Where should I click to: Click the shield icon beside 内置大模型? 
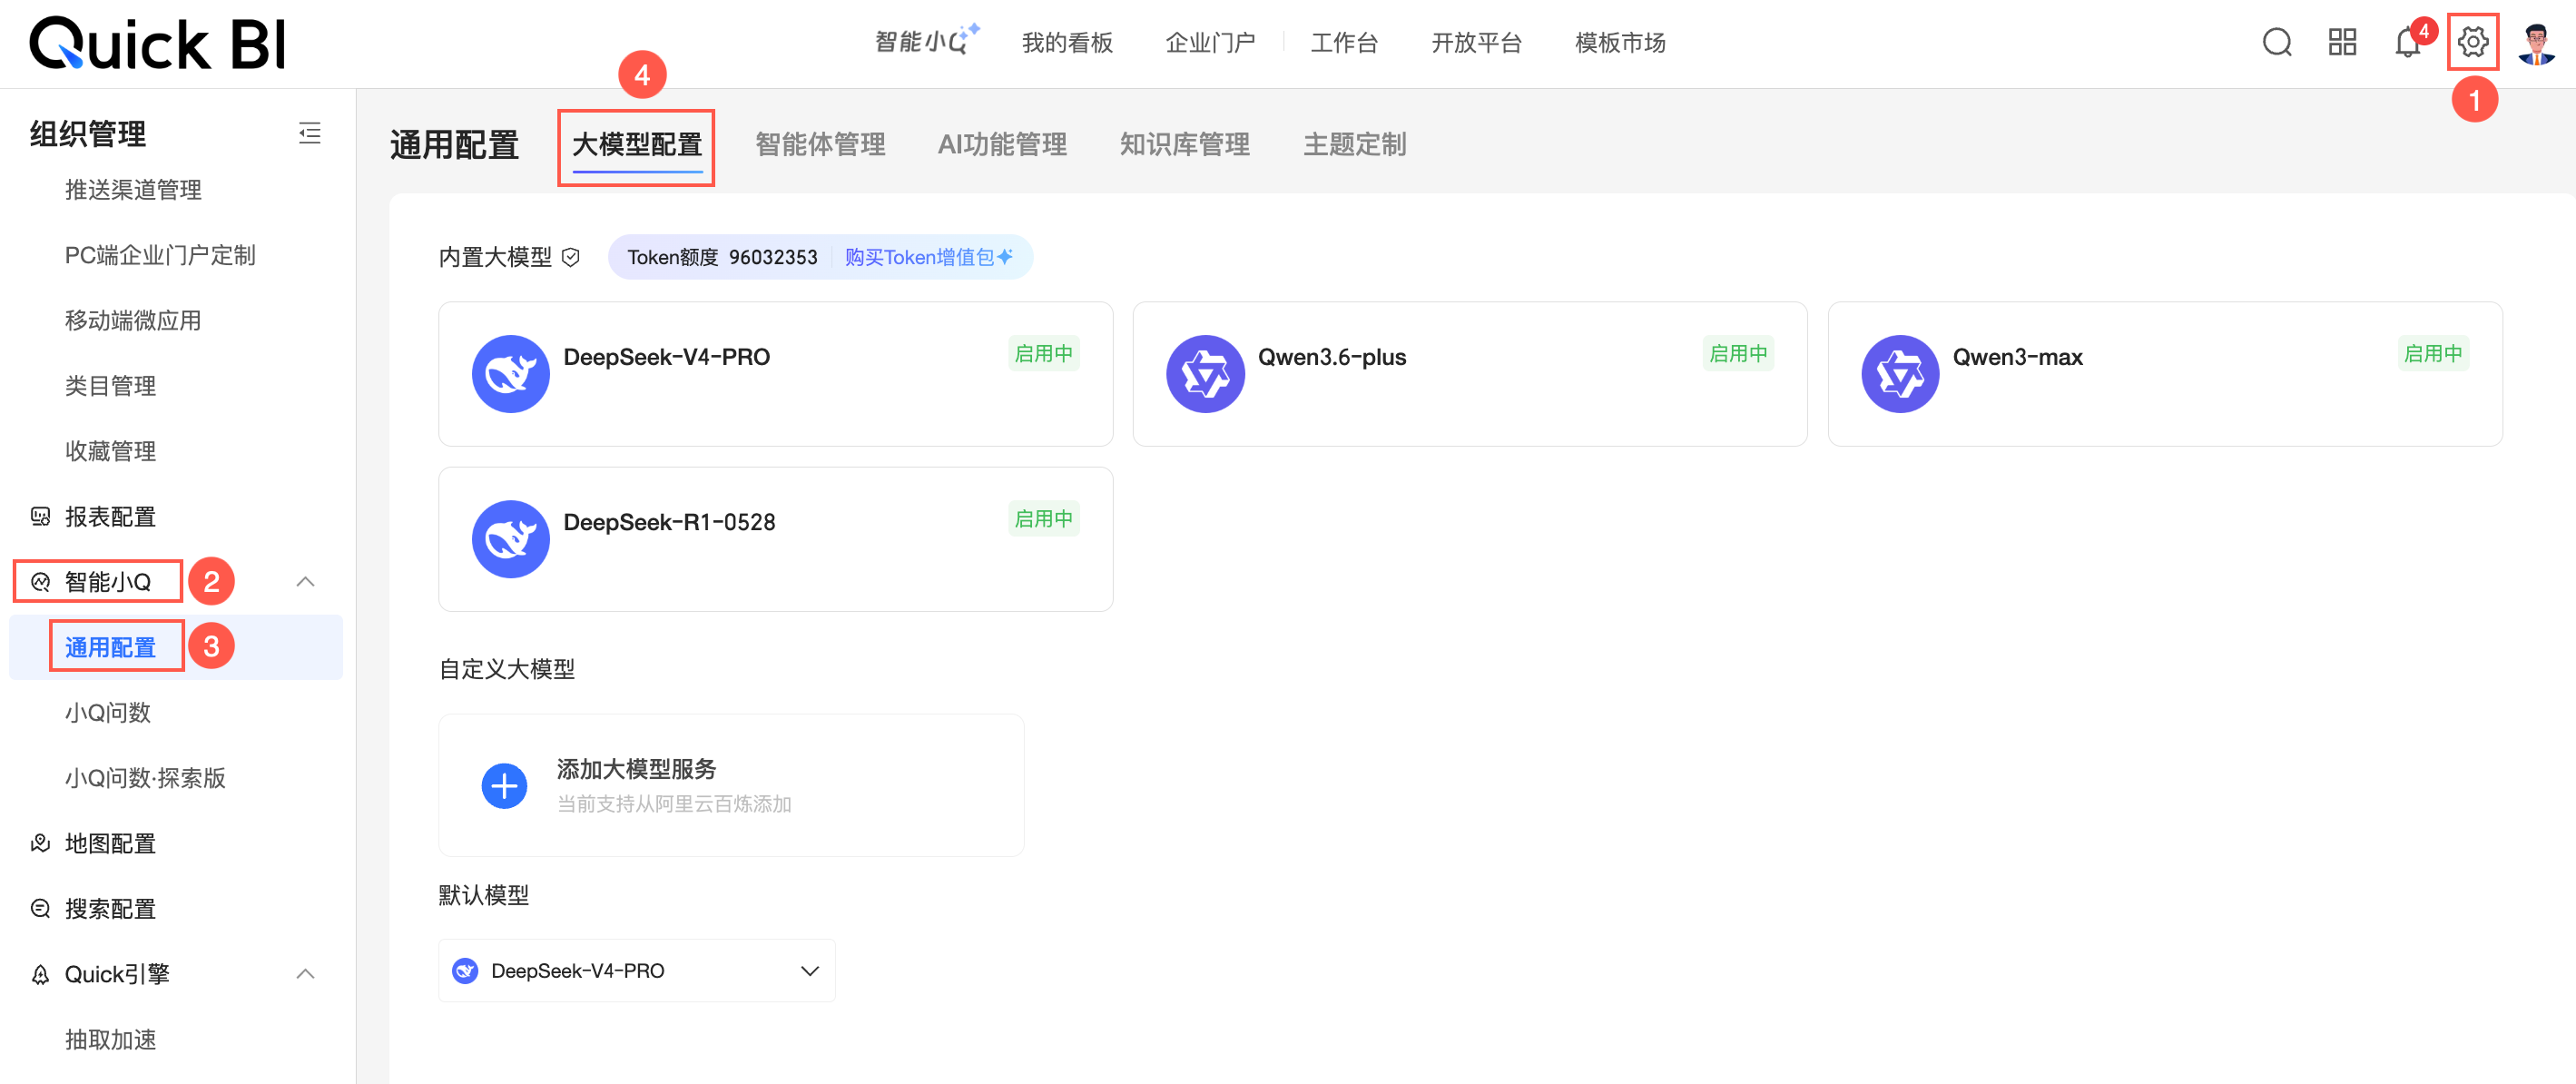(x=571, y=257)
